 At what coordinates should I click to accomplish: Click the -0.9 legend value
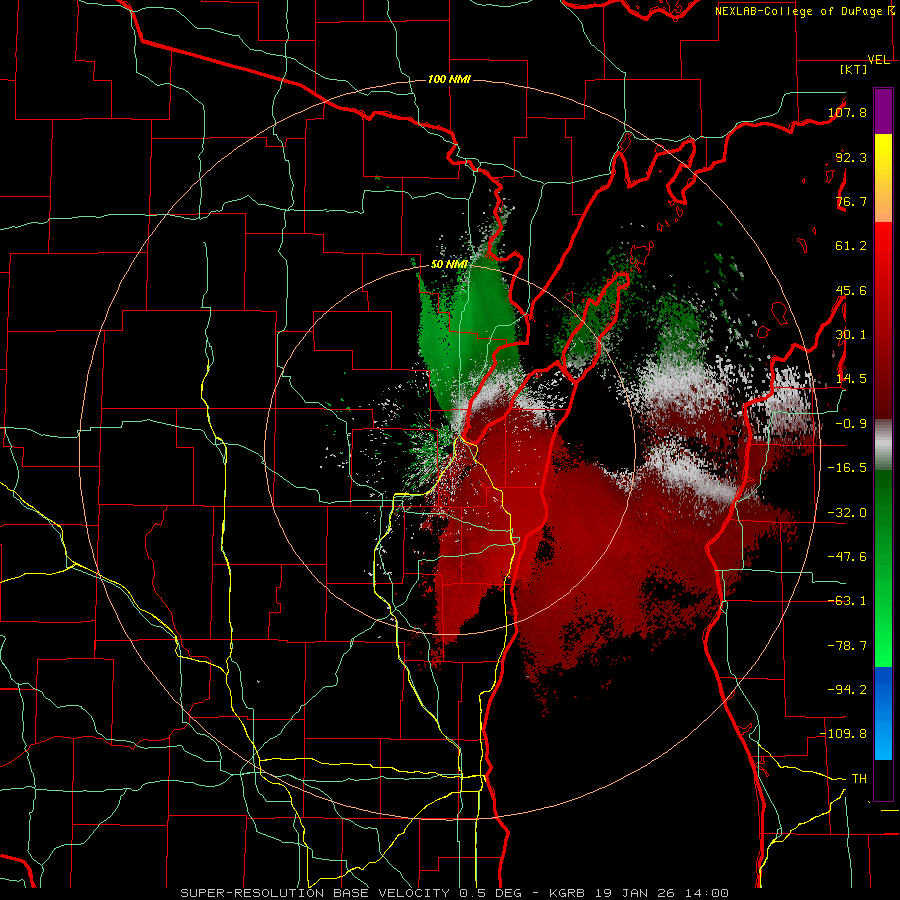851,424
